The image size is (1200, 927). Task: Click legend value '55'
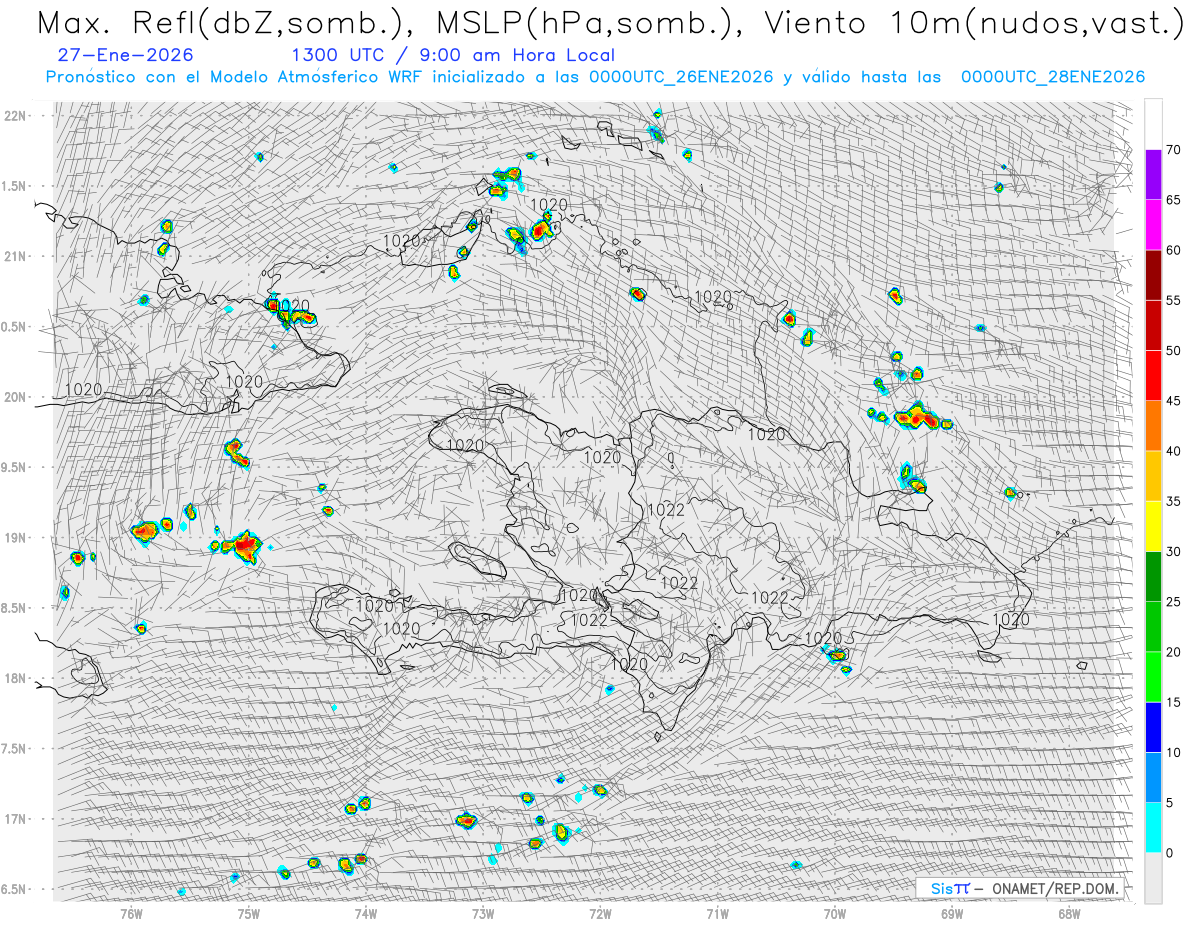click(1173, 300)
